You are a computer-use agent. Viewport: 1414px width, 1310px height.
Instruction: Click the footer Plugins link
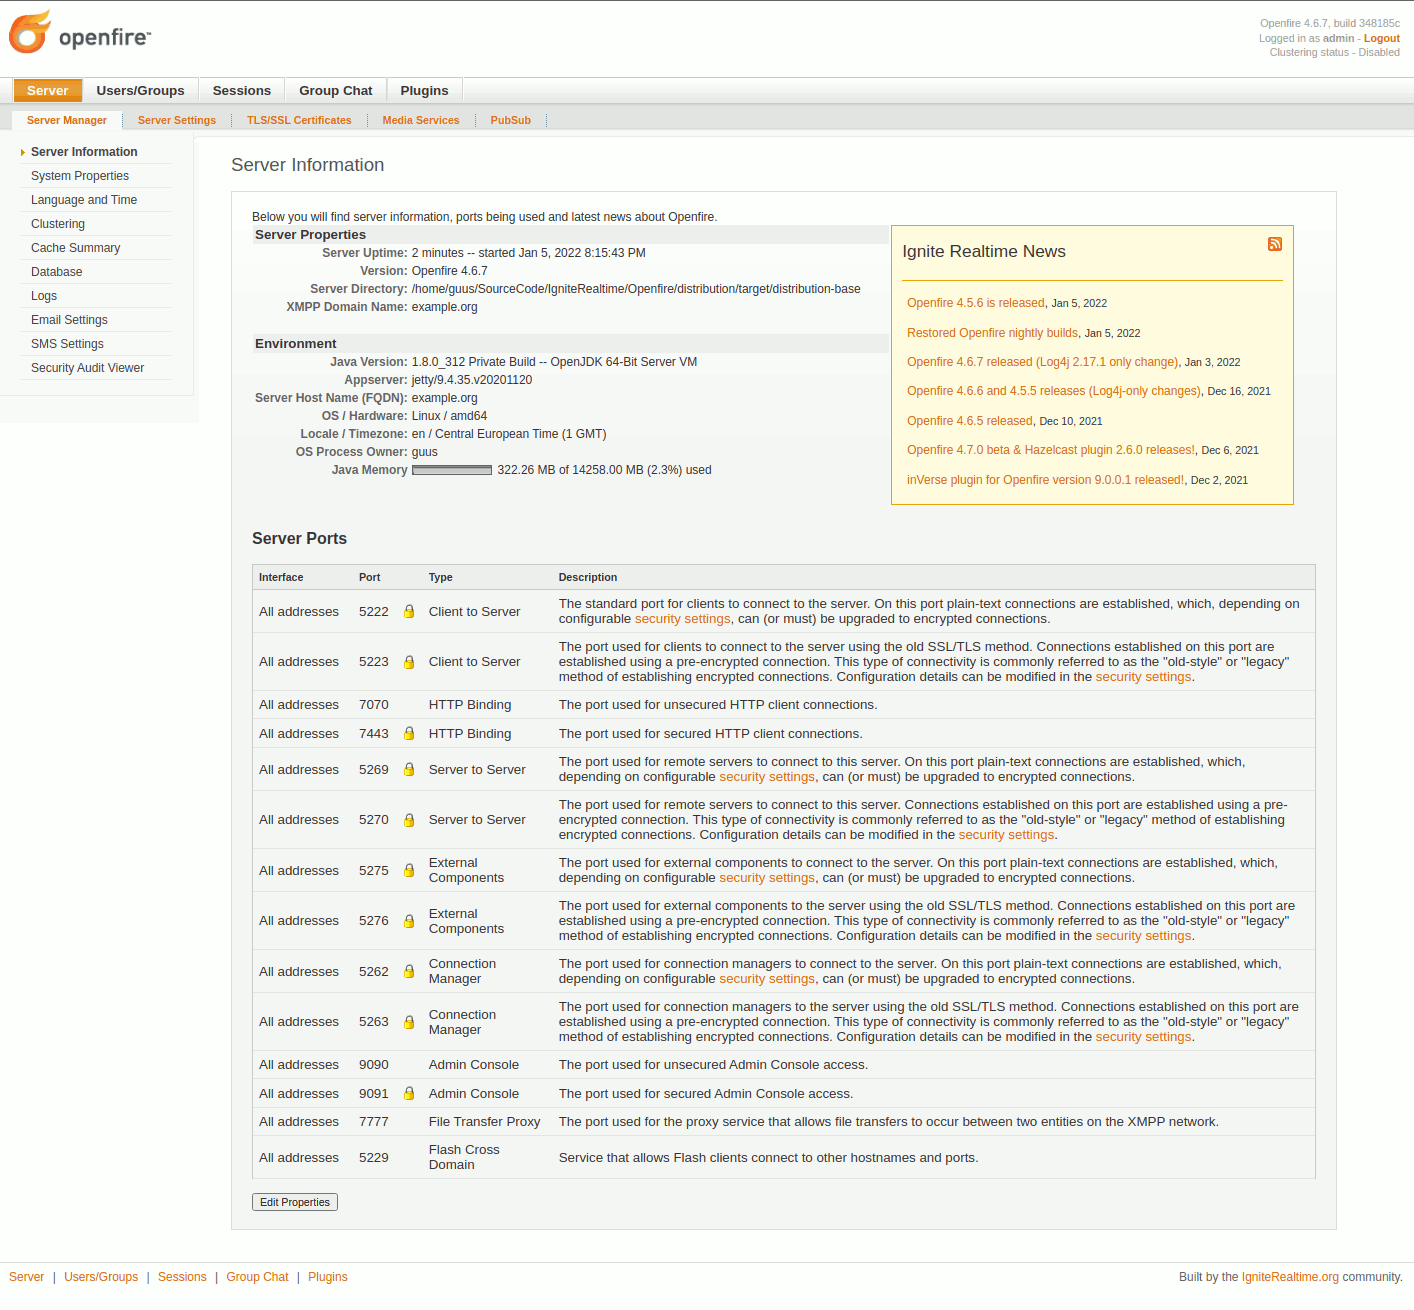pos(328,1277)
